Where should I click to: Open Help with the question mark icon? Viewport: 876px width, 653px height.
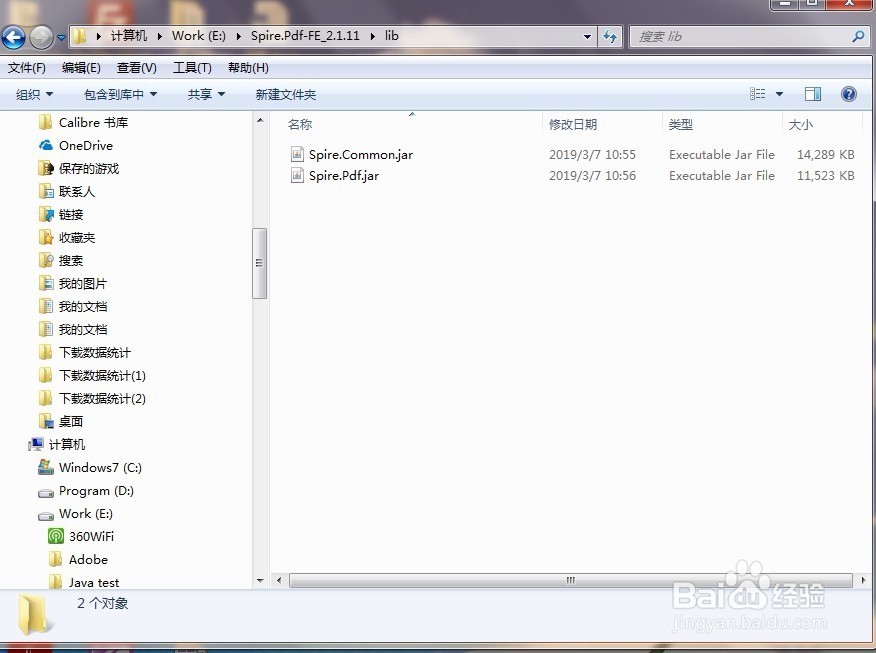point(849,94)
